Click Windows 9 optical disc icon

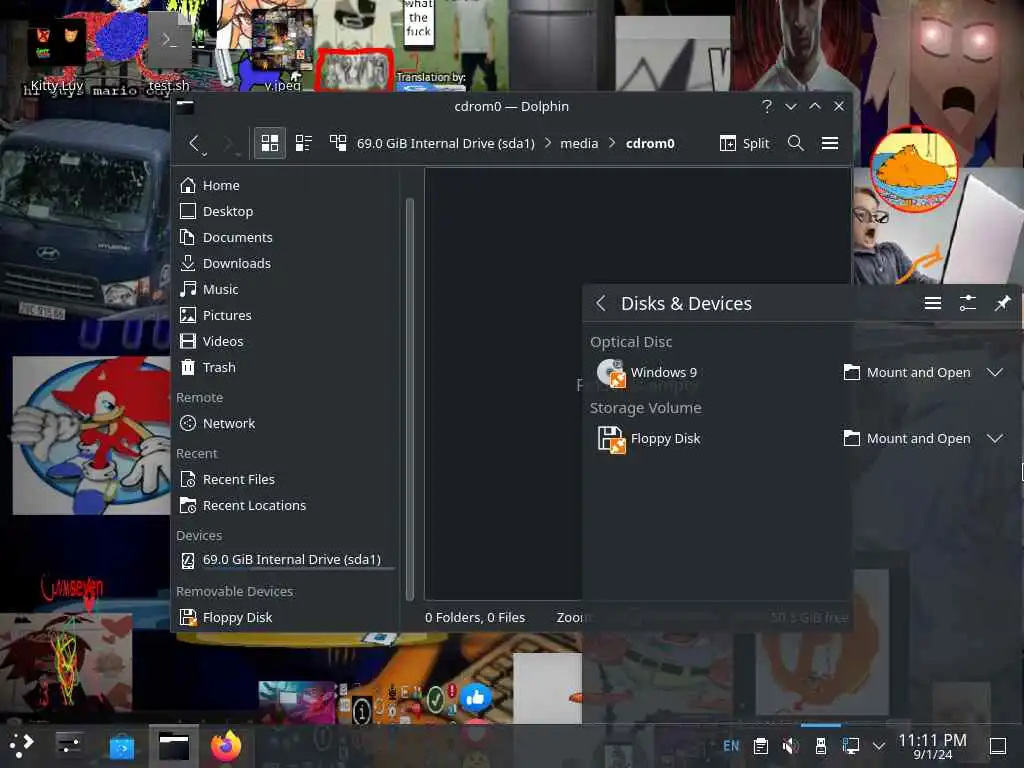point(612,373)
